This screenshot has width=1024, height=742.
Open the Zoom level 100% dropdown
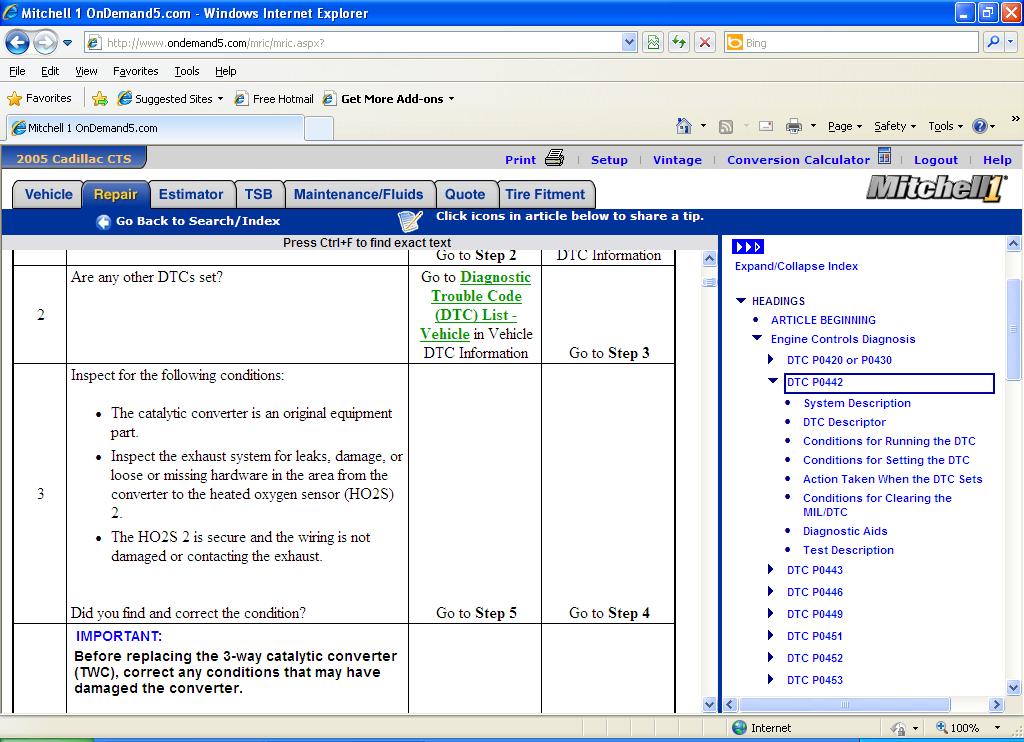point(996,728)
